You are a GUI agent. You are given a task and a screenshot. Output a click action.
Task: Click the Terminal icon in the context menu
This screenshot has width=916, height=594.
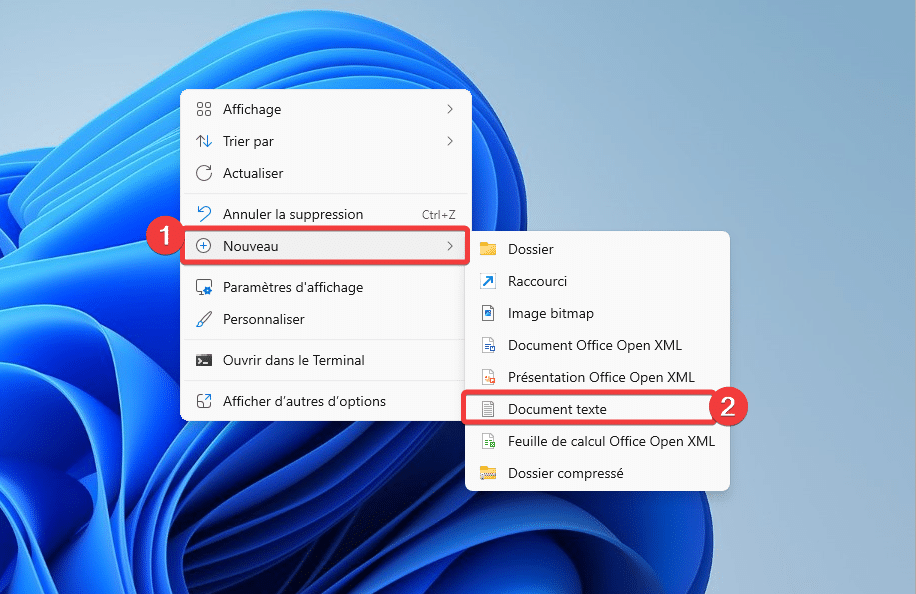[204, 360]
